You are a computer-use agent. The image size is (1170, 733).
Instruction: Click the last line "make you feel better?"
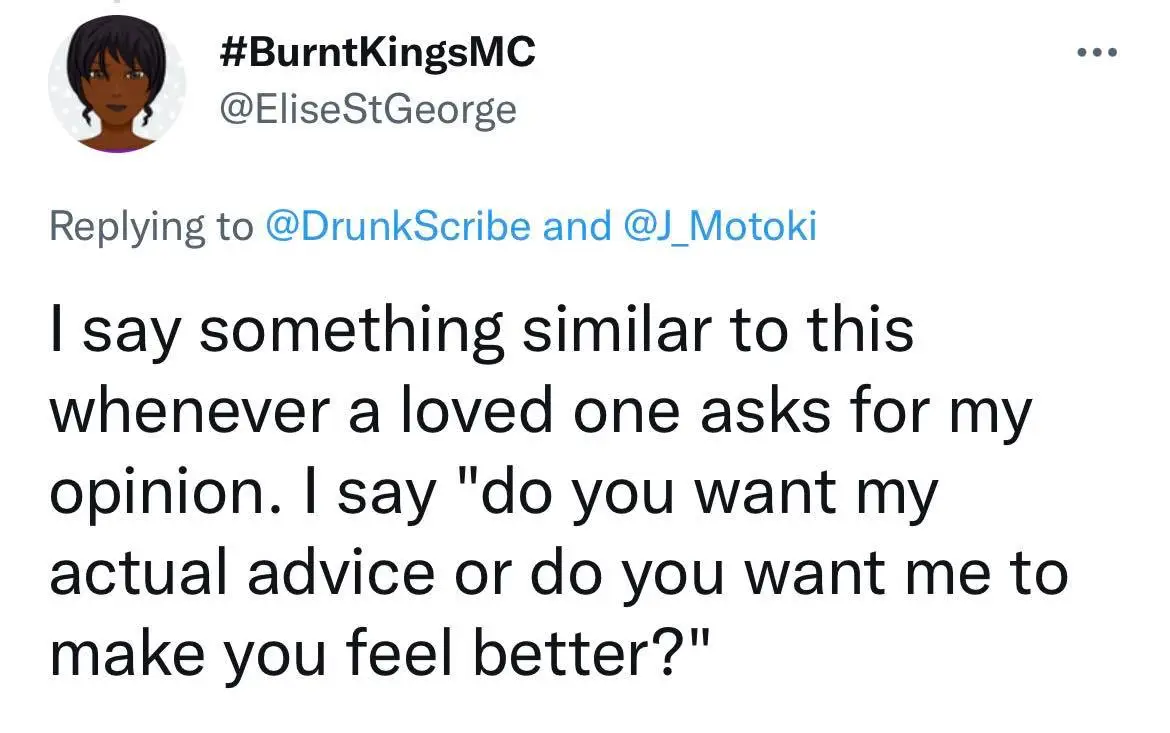(x=381, y=654)
